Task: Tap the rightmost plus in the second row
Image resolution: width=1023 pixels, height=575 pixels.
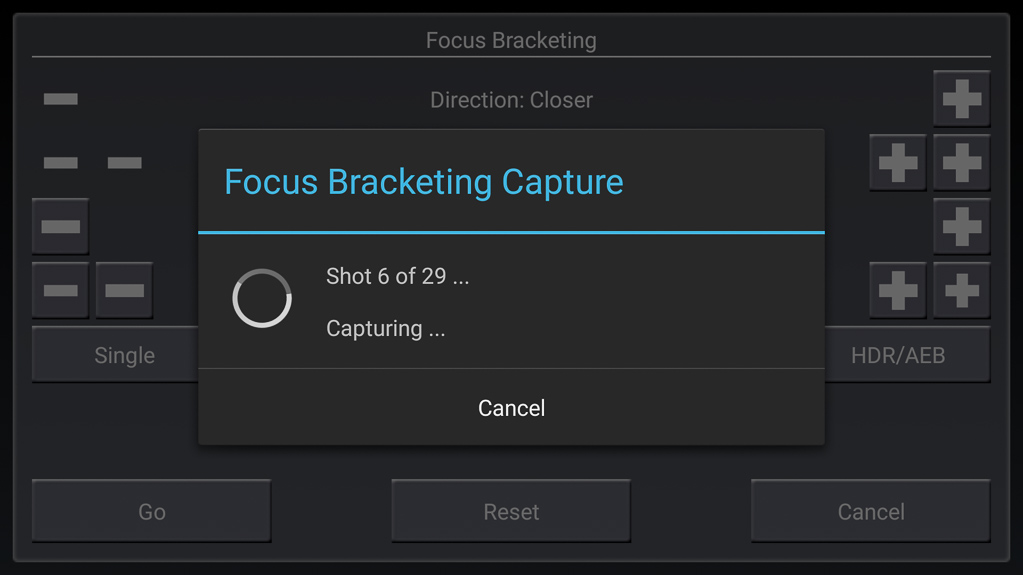Action: point(962,163)
